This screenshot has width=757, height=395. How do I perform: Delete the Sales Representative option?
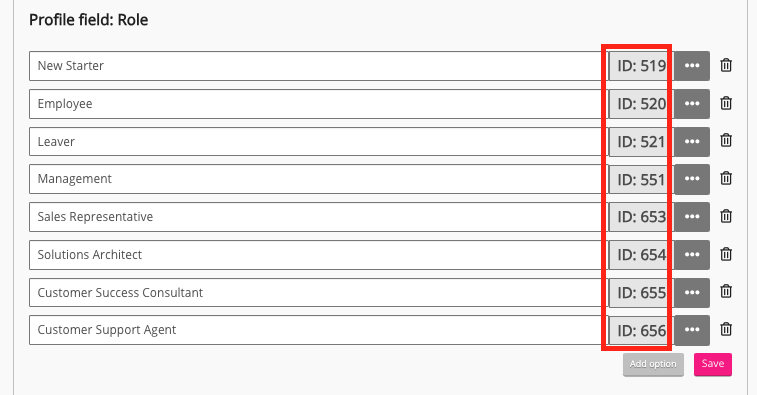pos(726,216)
